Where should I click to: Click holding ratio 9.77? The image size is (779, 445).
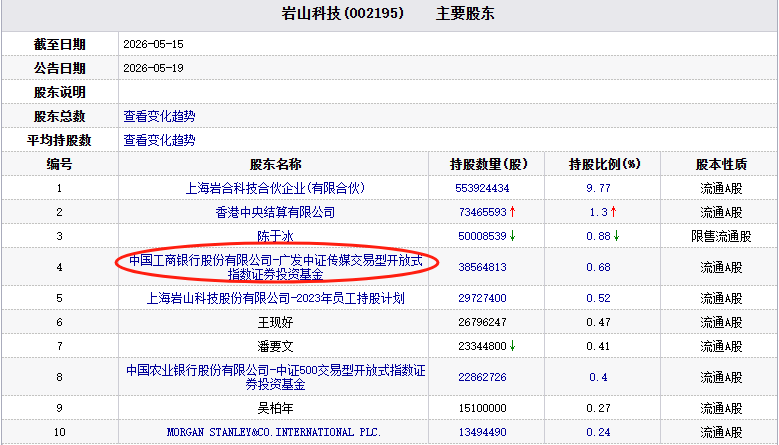(598, 188)
